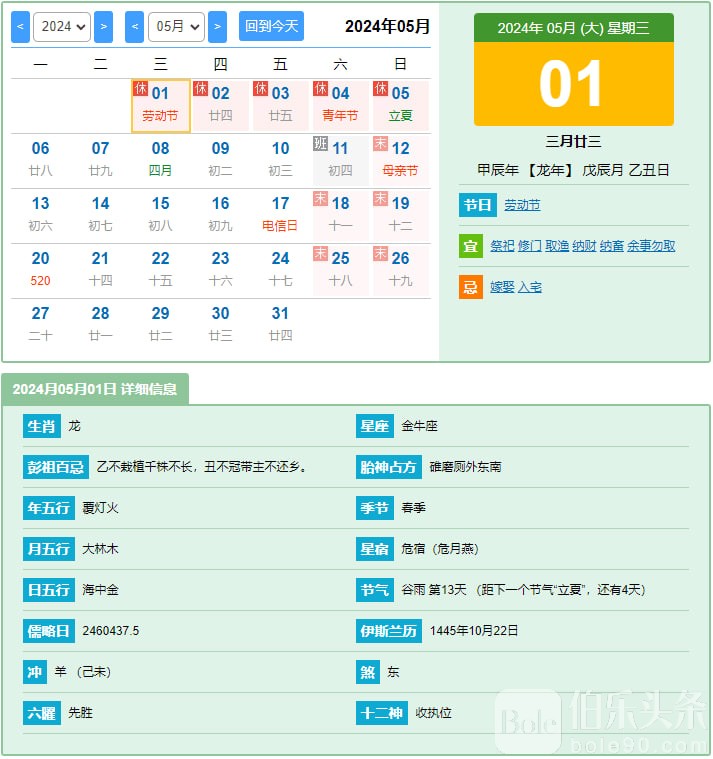Click the previous year arrow button
The height and width of the screenshot is (759, 713).
(20, 27)
